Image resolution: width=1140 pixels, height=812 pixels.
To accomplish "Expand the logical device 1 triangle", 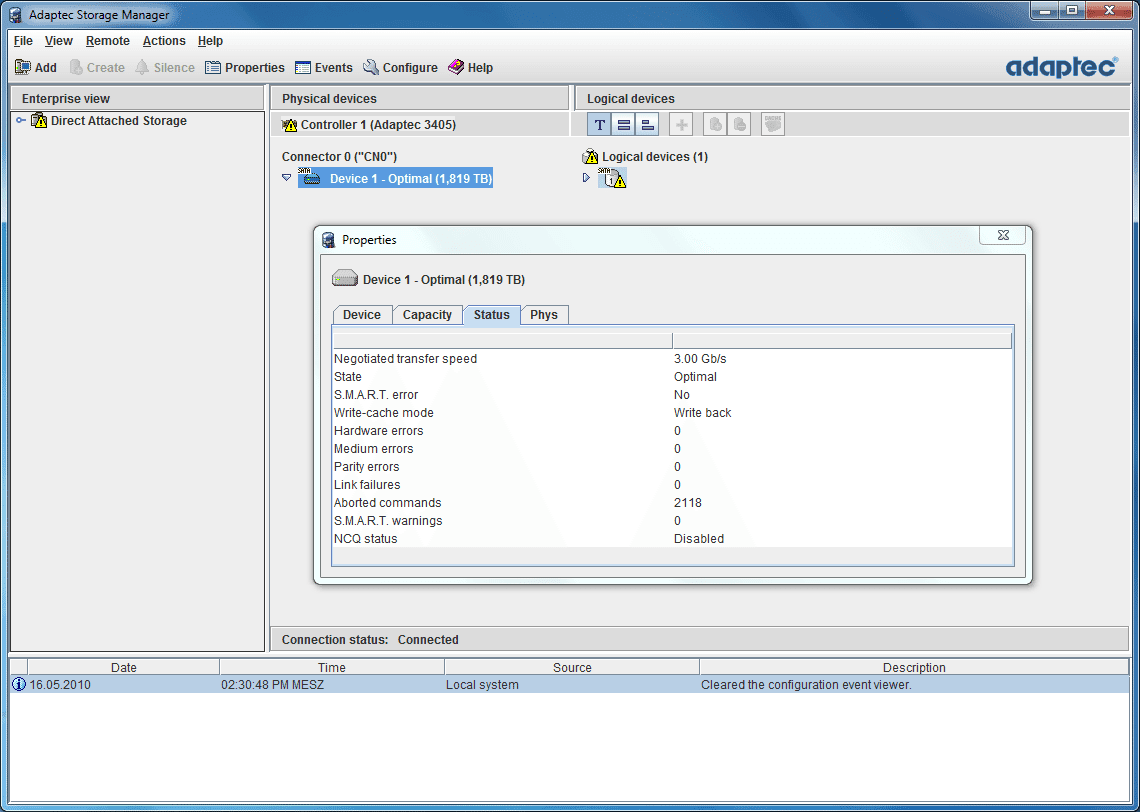I will (587, 177).
